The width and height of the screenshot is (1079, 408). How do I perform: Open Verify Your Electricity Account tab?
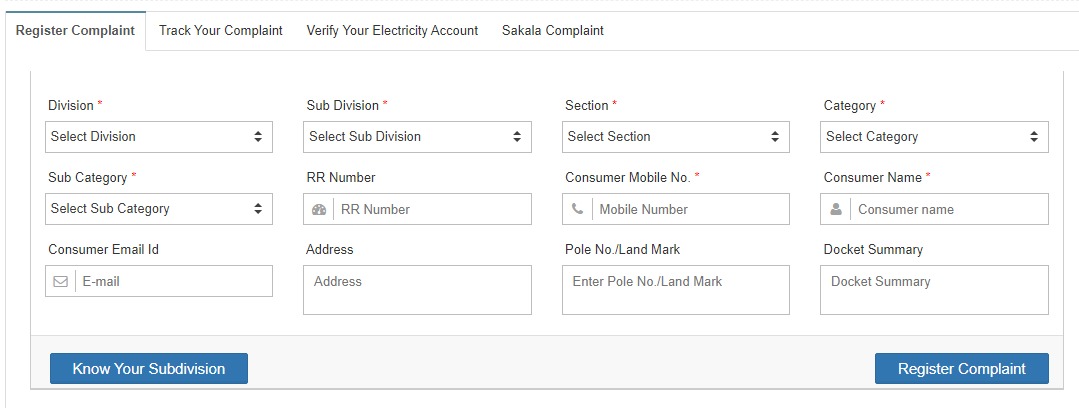[392, 30]
